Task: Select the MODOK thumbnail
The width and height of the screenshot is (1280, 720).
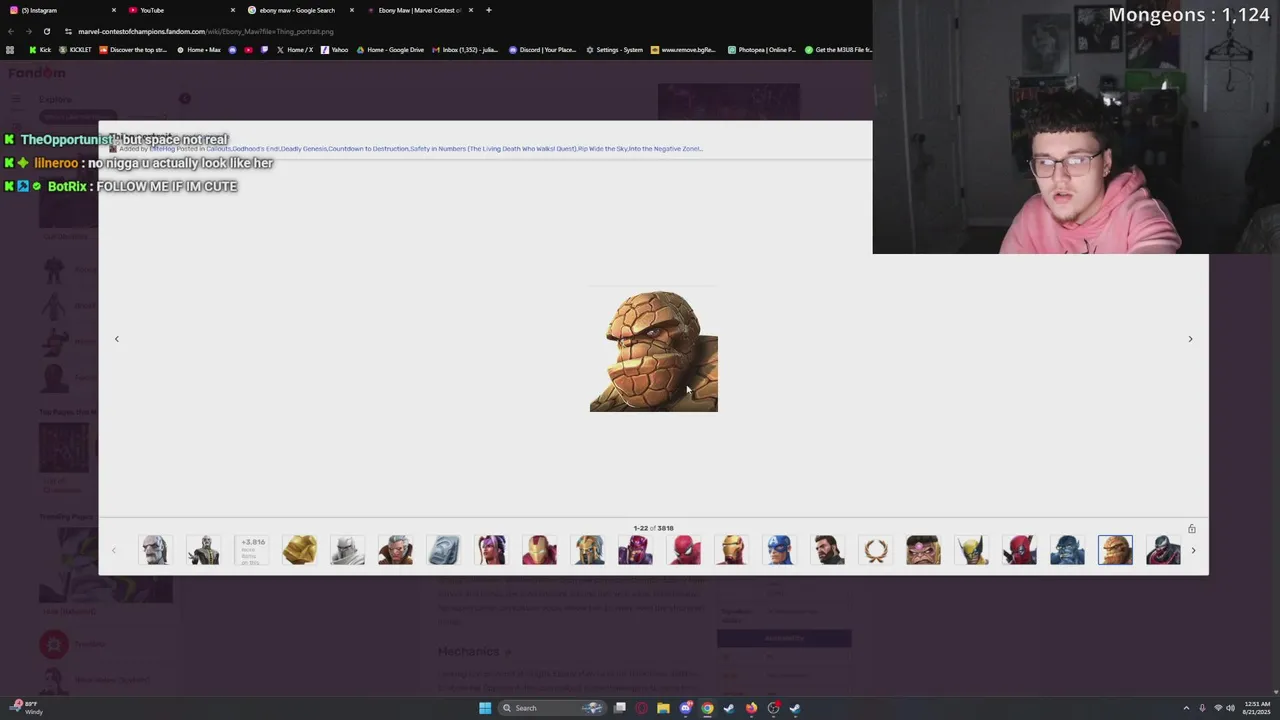Action: 923,550
